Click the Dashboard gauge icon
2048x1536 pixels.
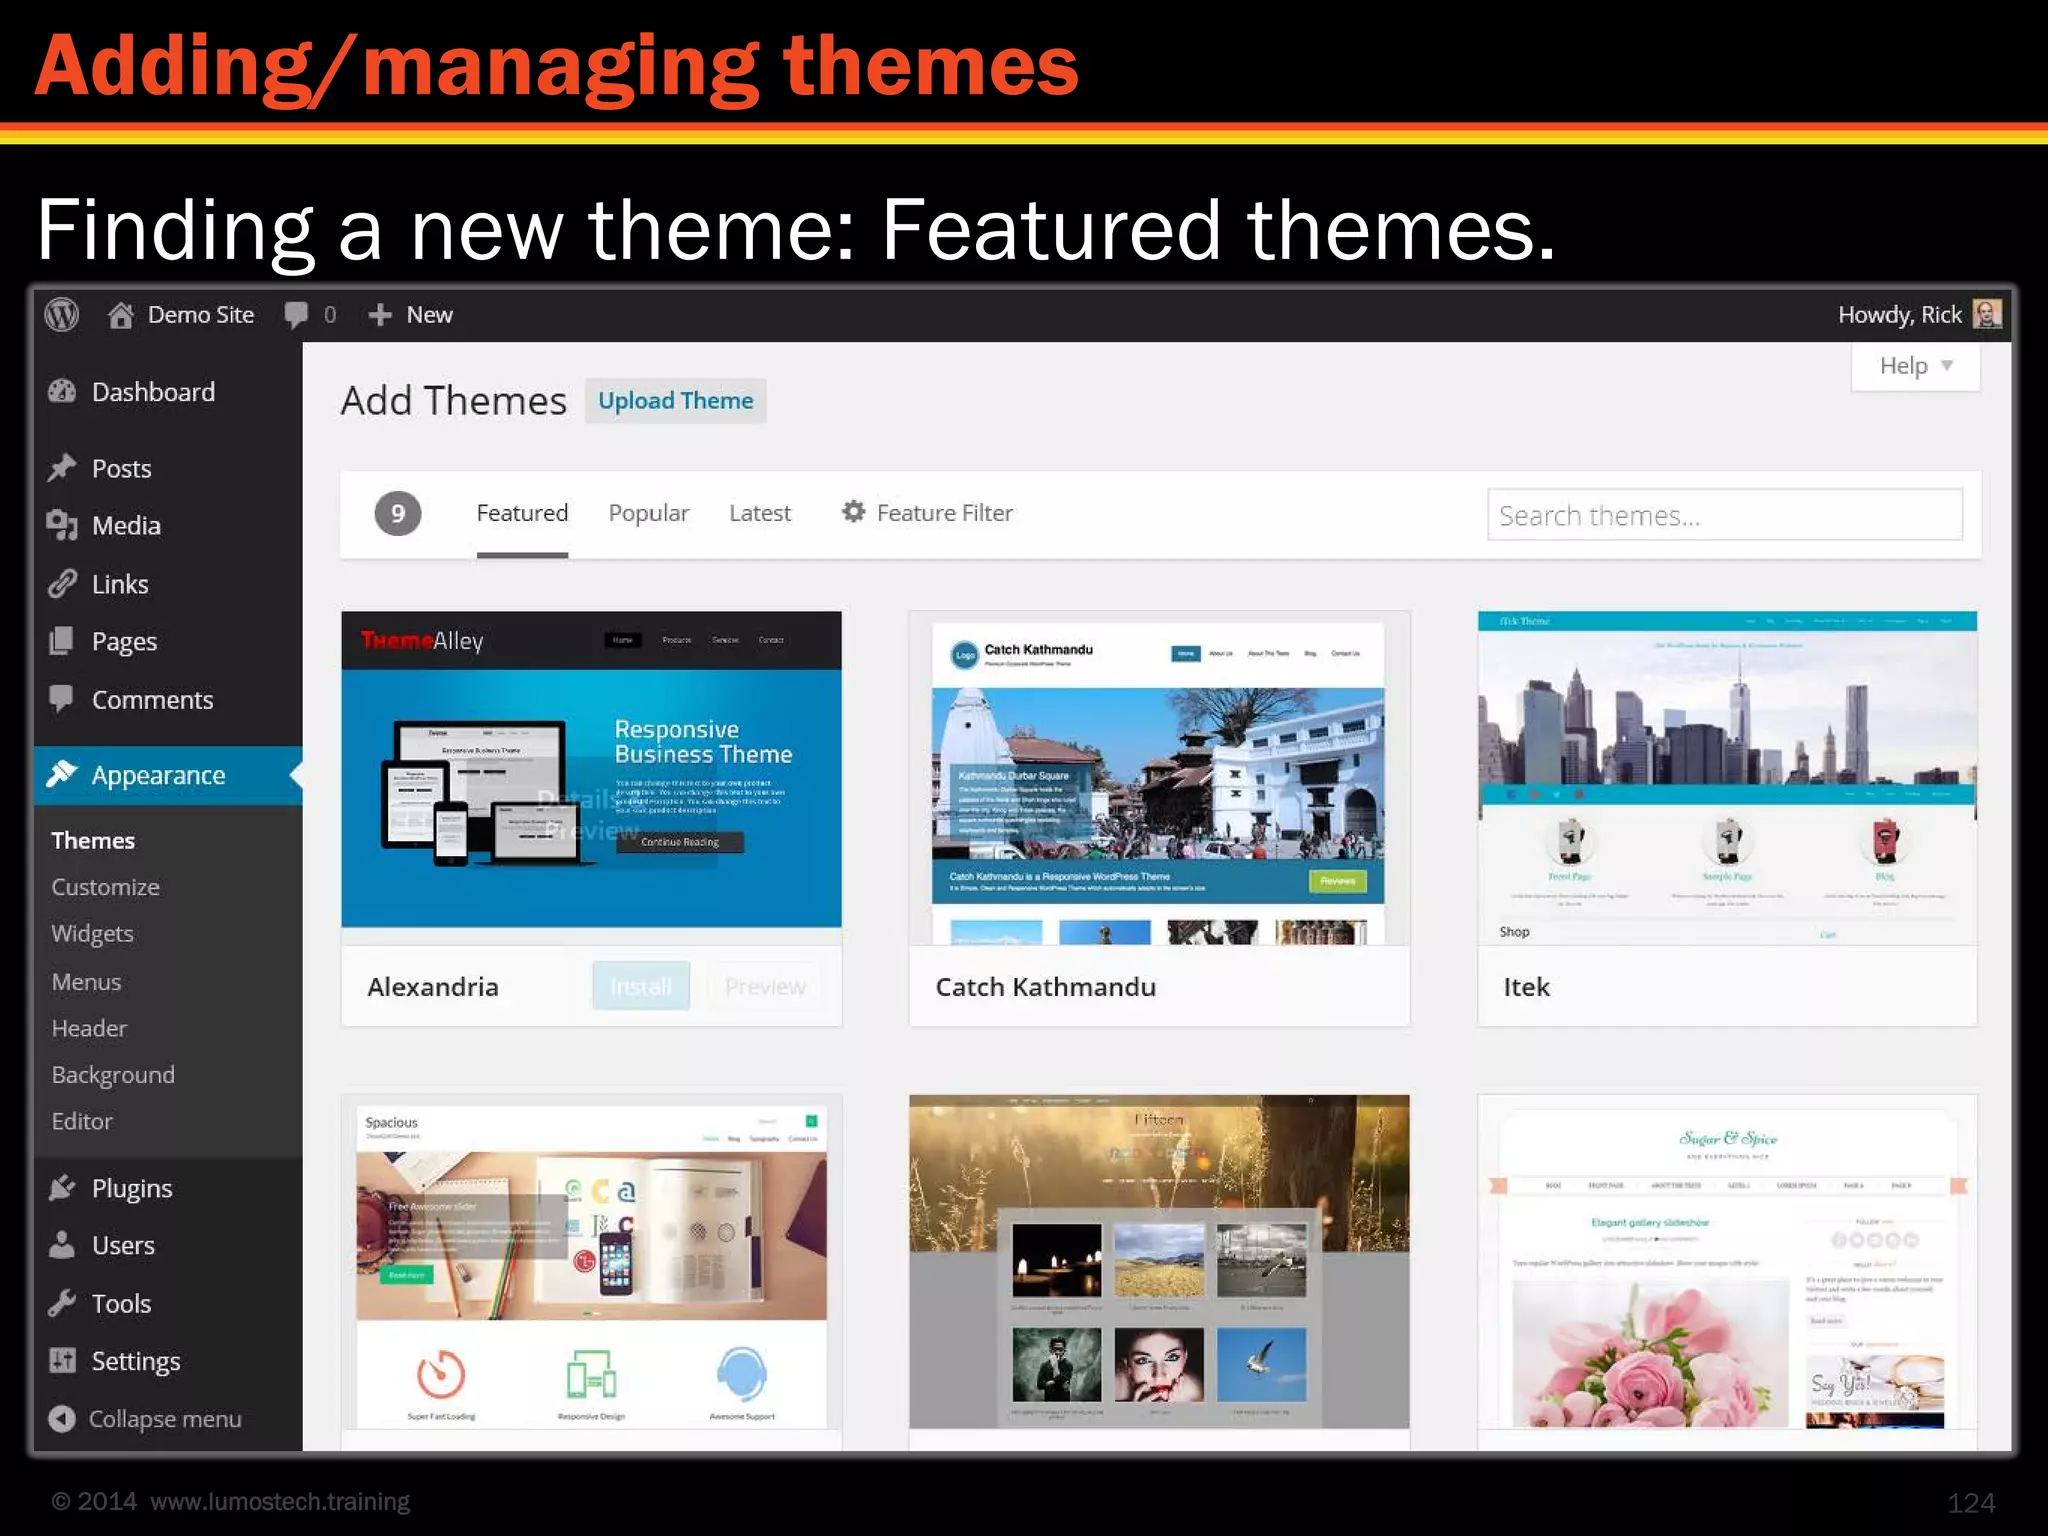[62, 391]
